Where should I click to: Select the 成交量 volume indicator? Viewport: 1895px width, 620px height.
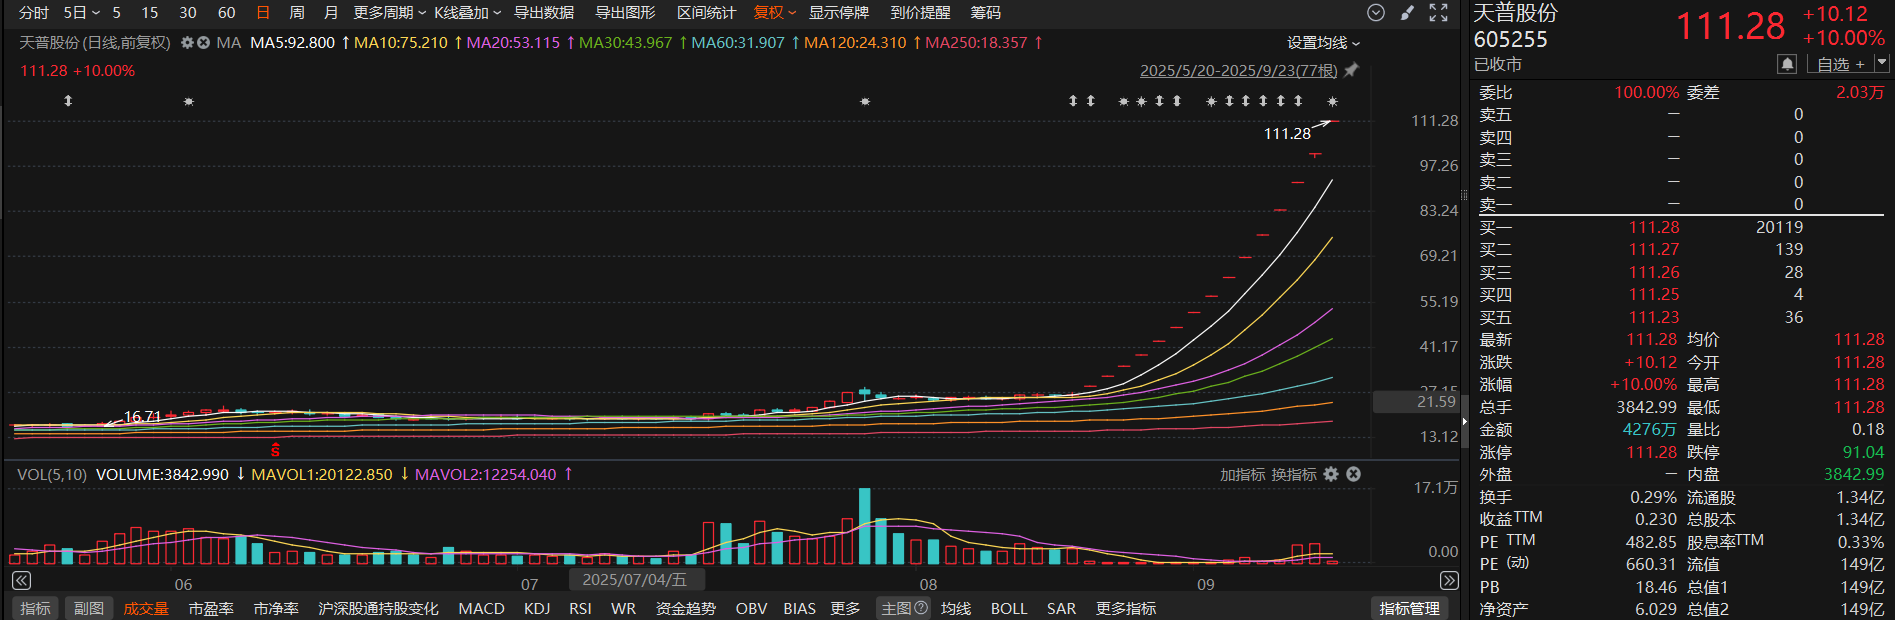[x=146, y=608]
